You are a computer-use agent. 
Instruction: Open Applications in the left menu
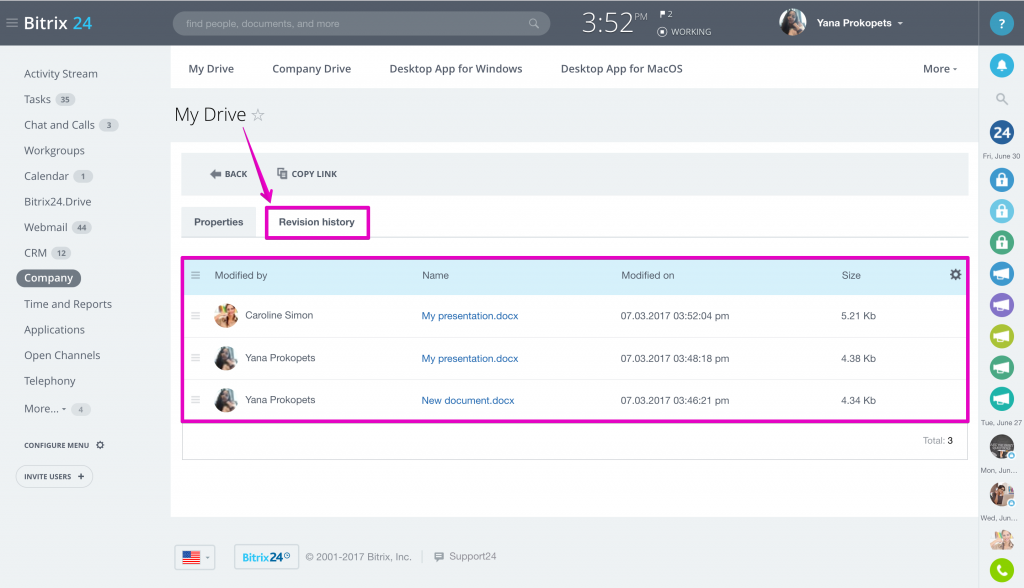pos(54,330)
